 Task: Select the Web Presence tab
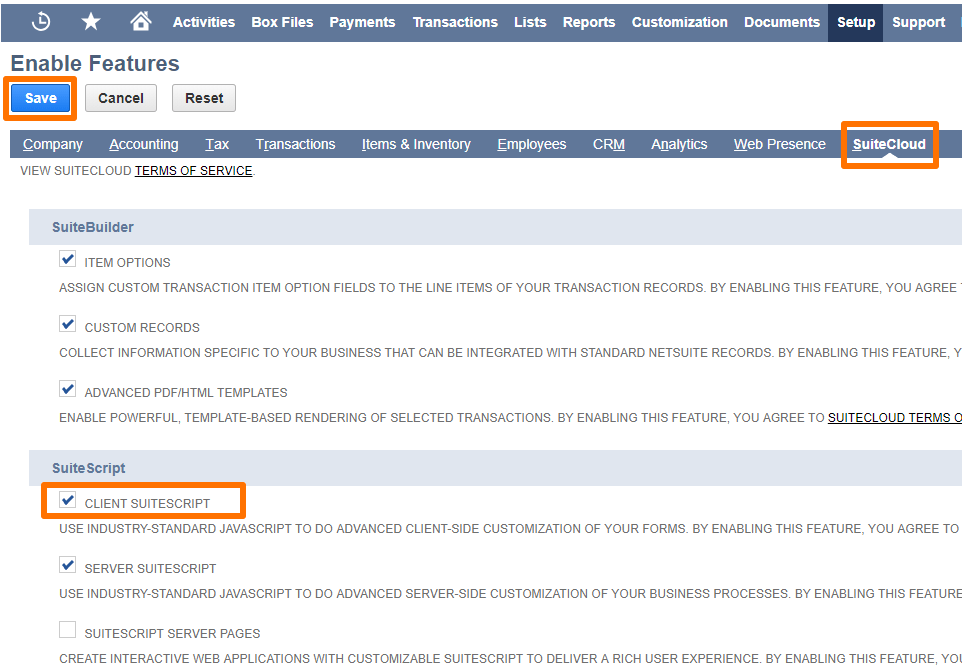point(779,143)
